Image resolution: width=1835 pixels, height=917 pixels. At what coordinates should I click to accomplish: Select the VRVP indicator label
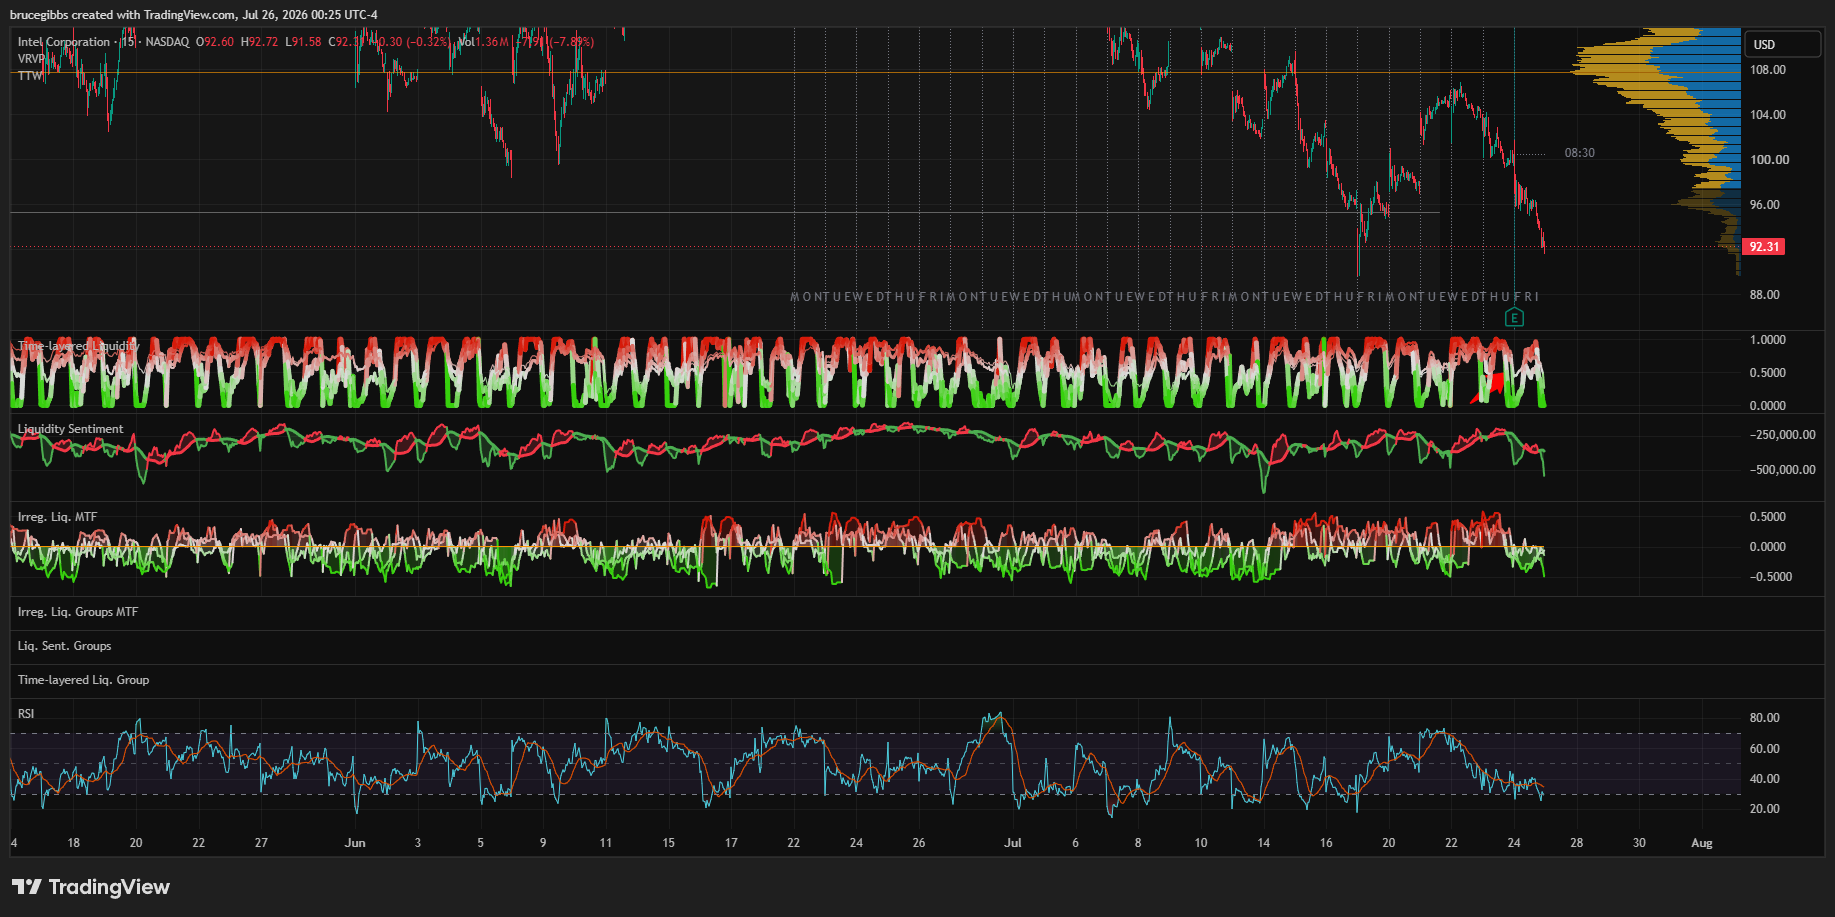point(32,59)
